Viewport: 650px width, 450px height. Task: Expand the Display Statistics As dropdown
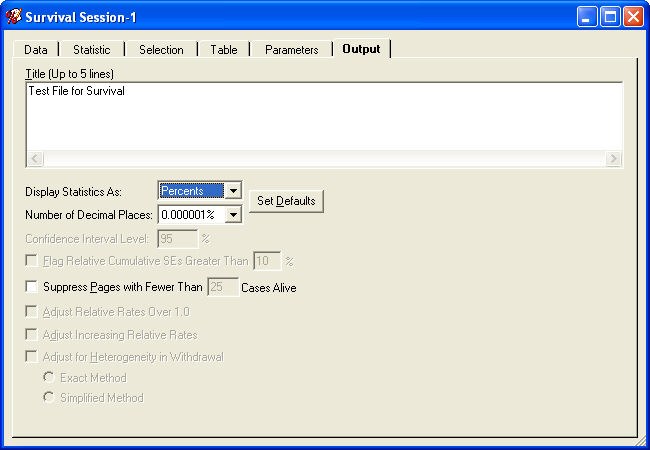pos(232,191)
